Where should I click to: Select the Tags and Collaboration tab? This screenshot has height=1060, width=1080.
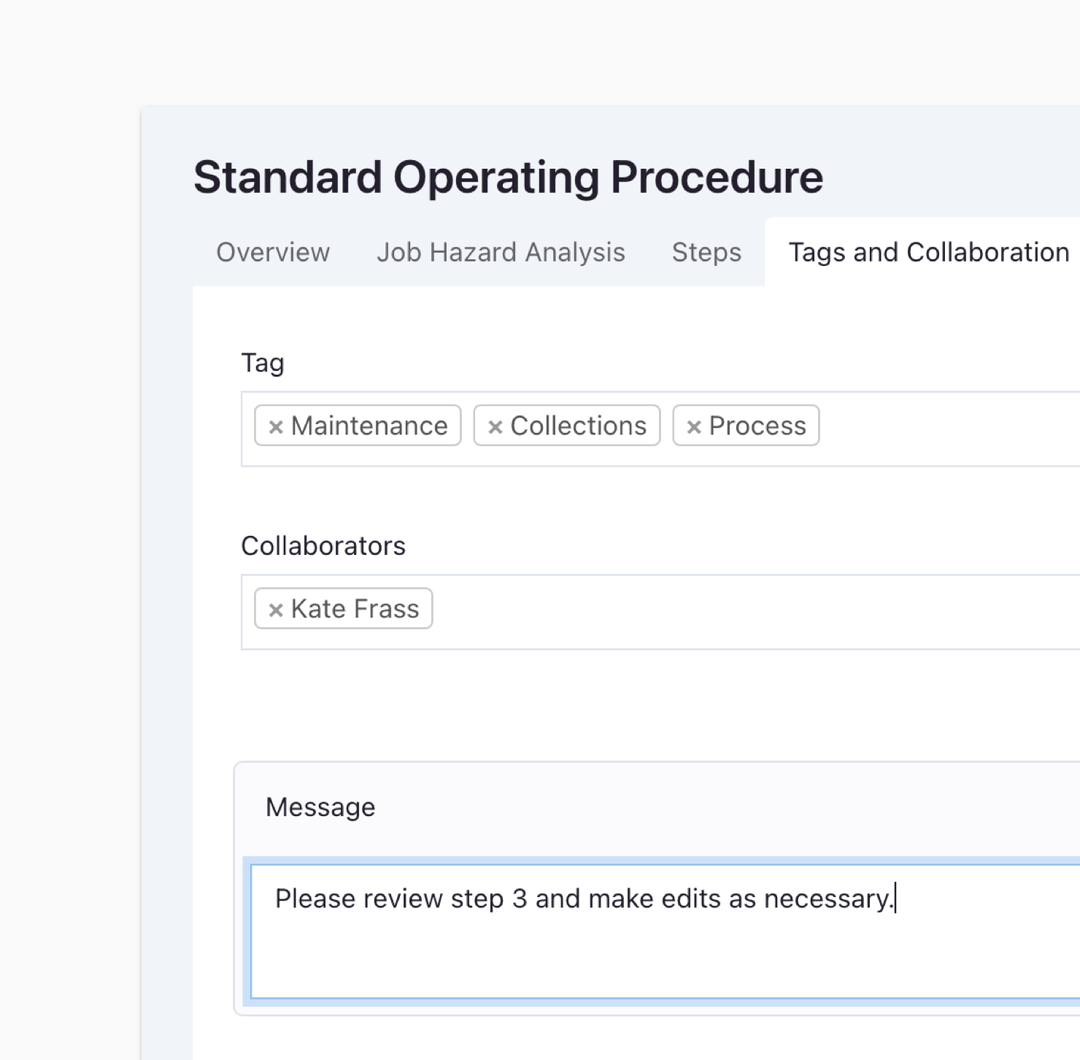(x=927, y=252)
